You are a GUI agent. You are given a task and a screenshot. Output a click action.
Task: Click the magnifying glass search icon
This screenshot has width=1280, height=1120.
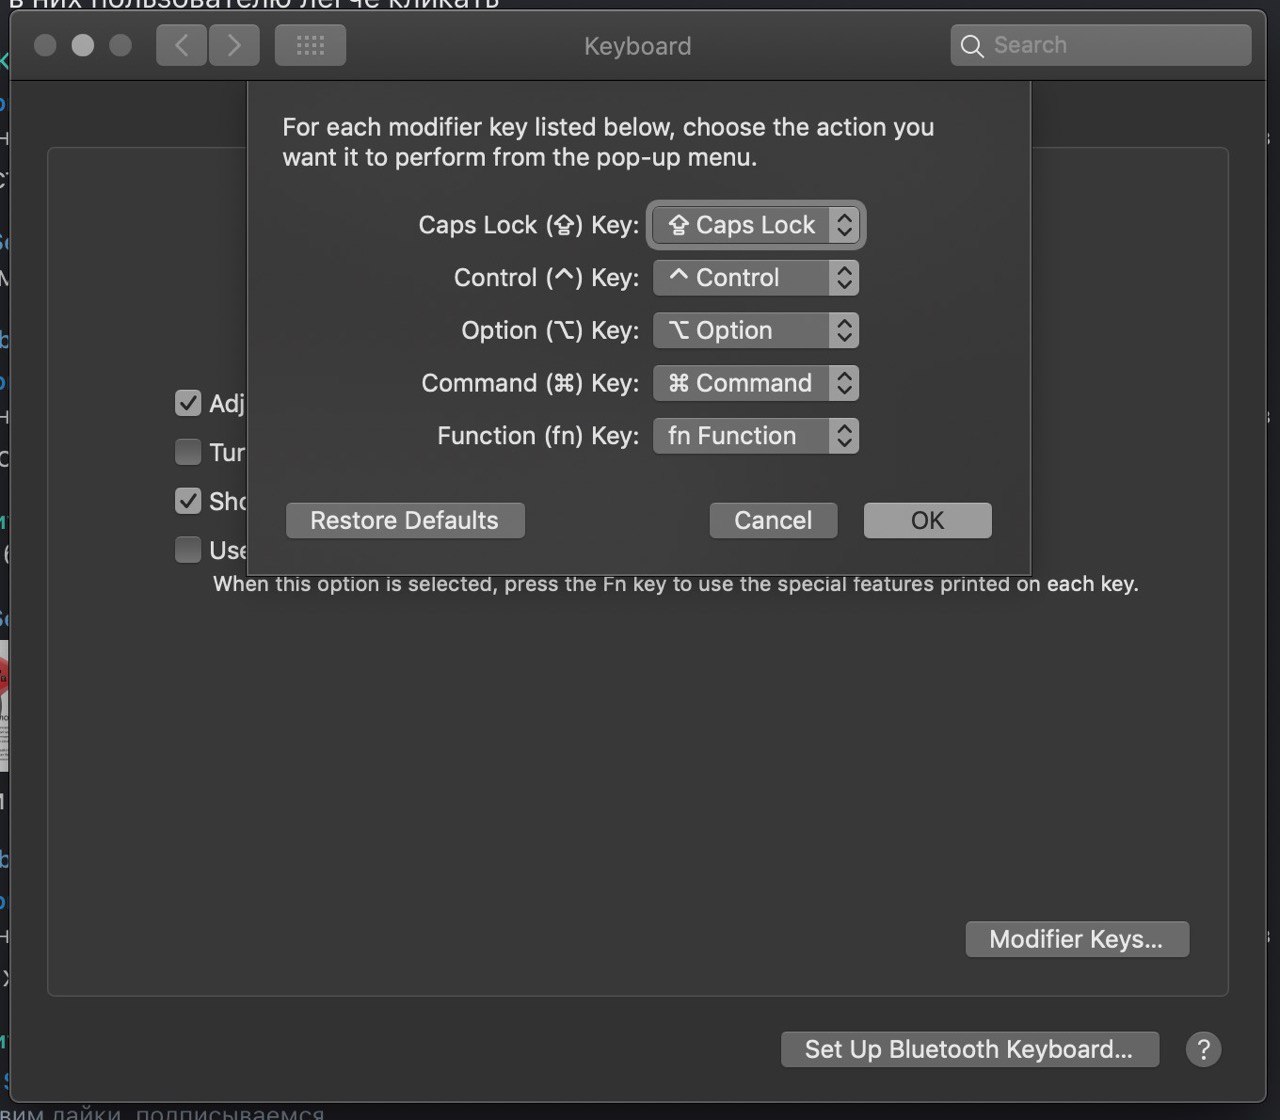pos(972,46)
